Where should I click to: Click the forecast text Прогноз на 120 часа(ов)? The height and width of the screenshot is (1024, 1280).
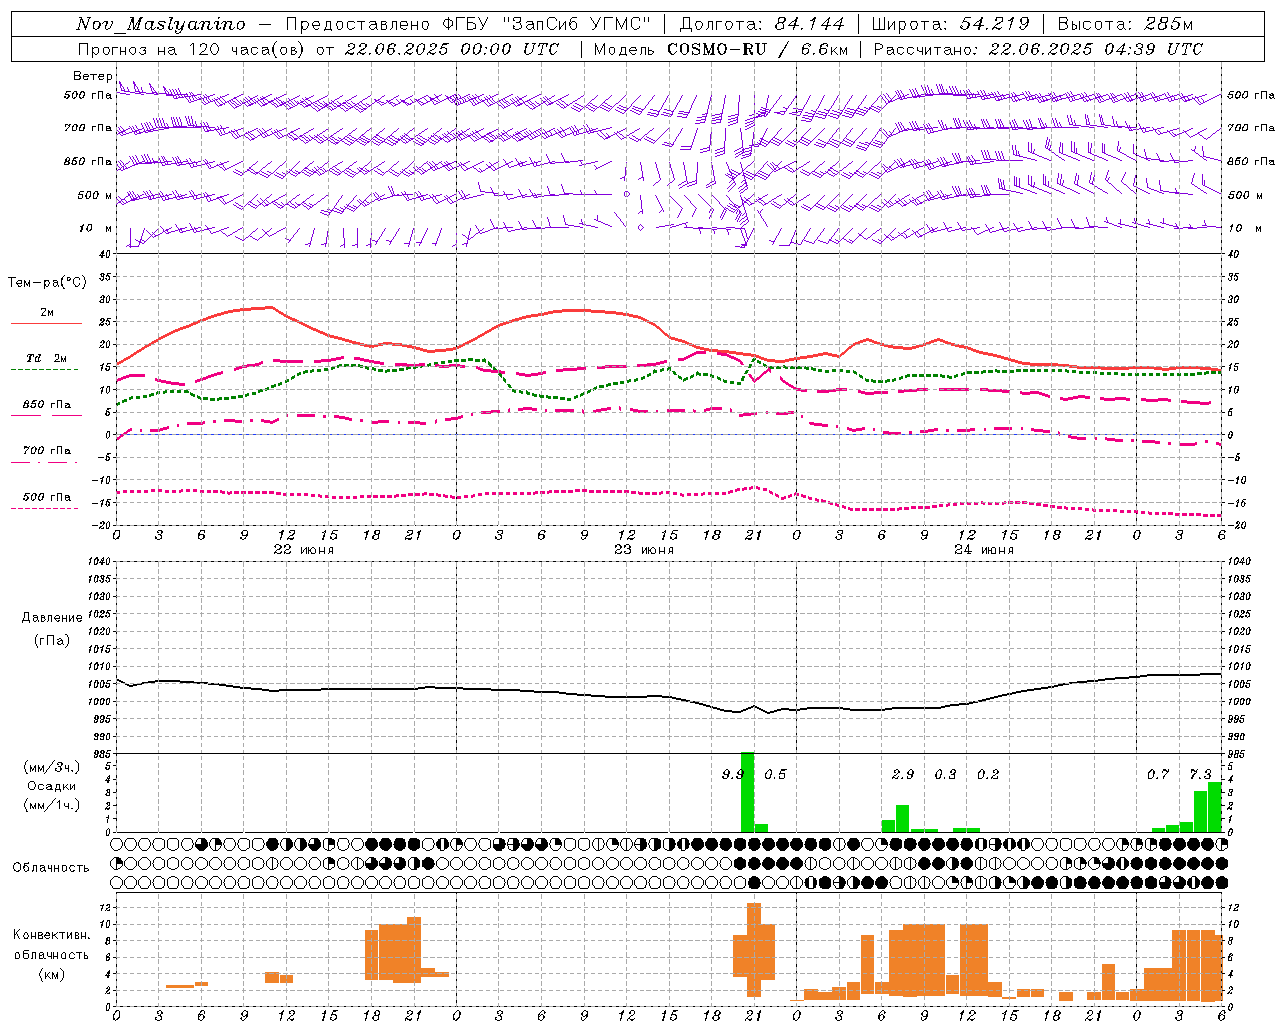click(x=192, y=49)
